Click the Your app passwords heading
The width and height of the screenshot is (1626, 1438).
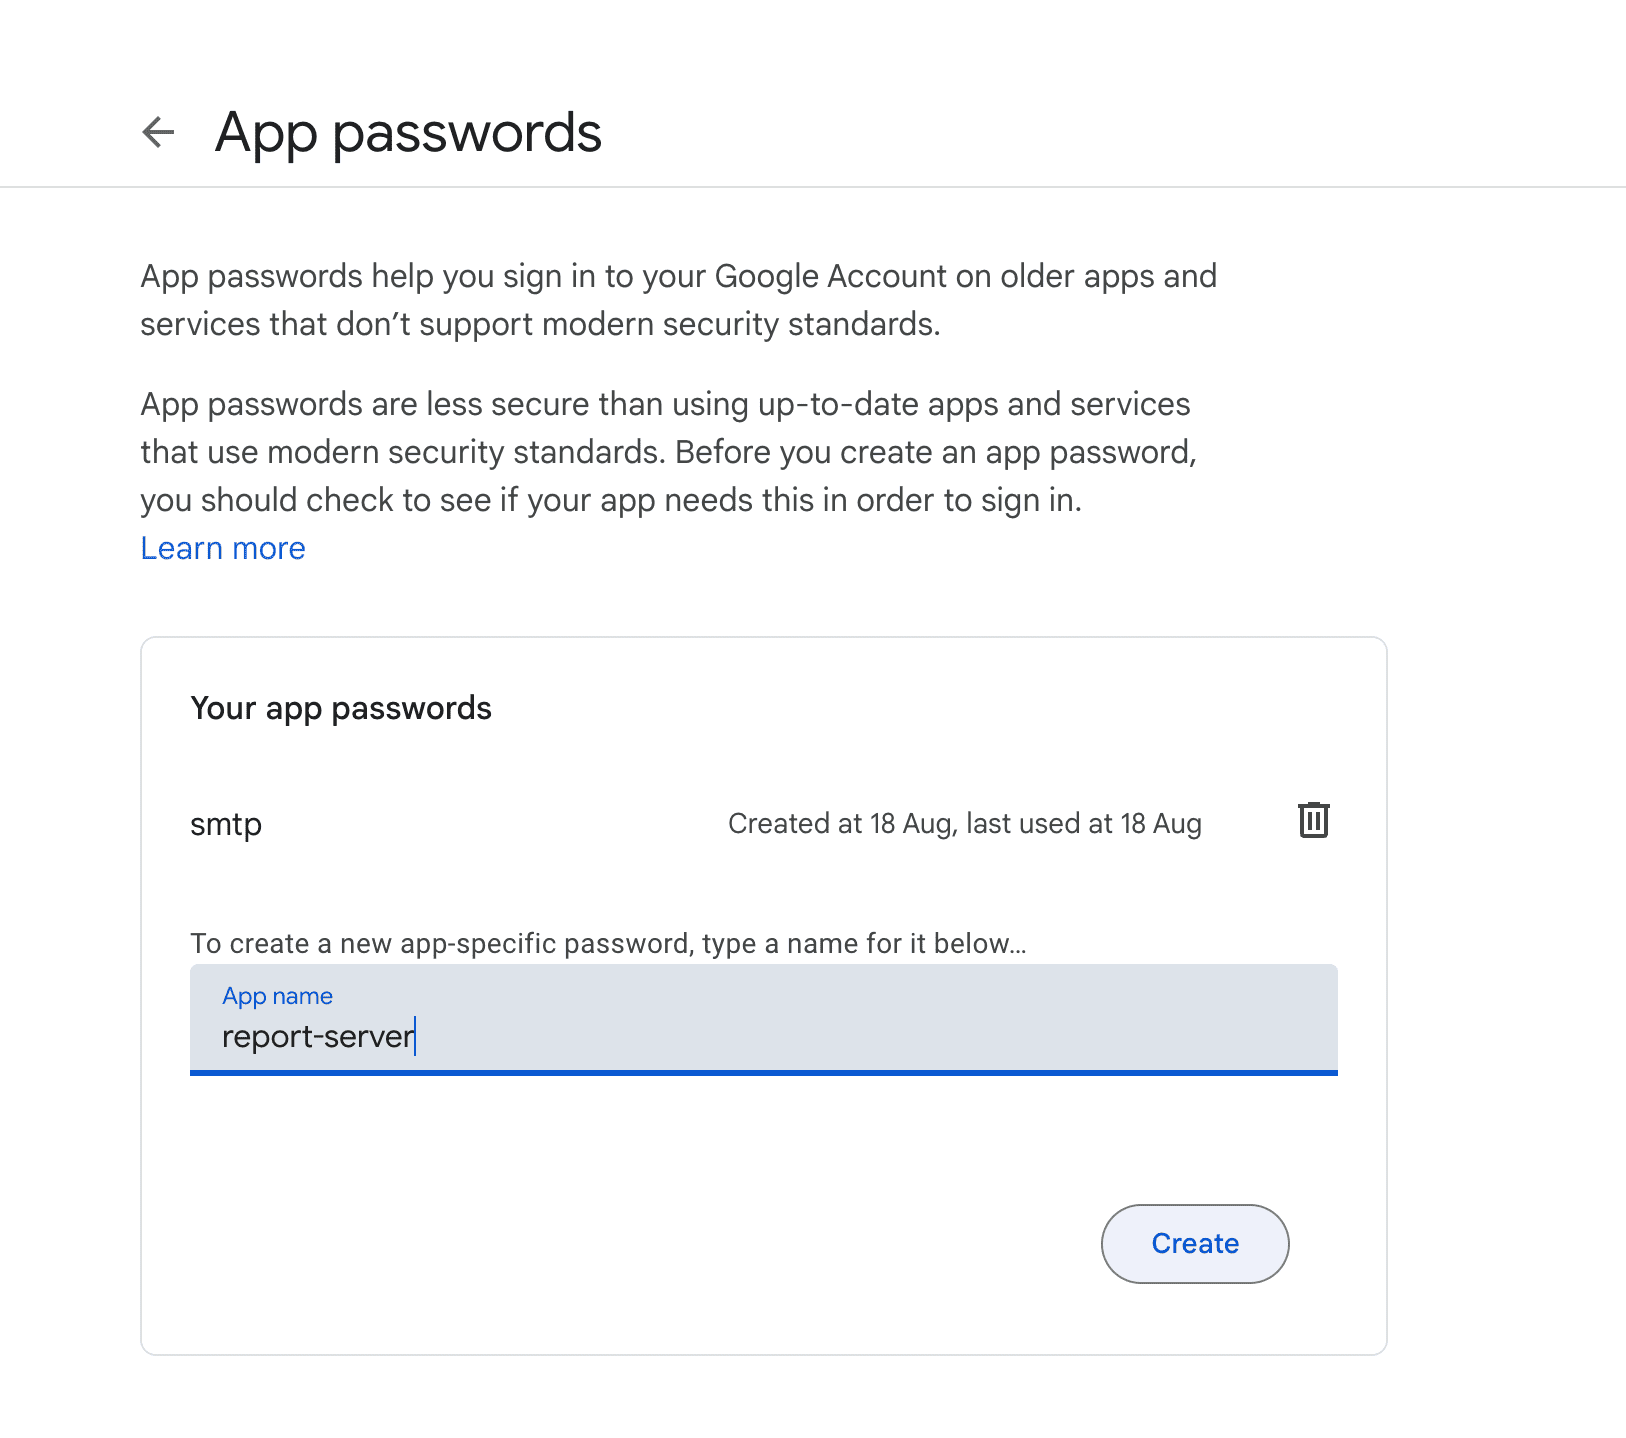pyautogui.click(x=340, y=708)
